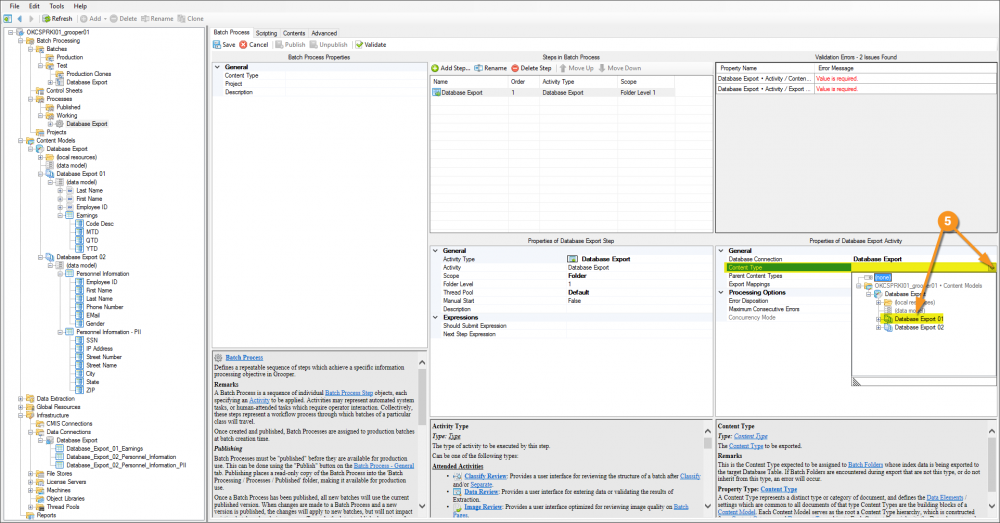1000x523 pixels.
Task: Click the Rename step icon
Action: point(479,68)
